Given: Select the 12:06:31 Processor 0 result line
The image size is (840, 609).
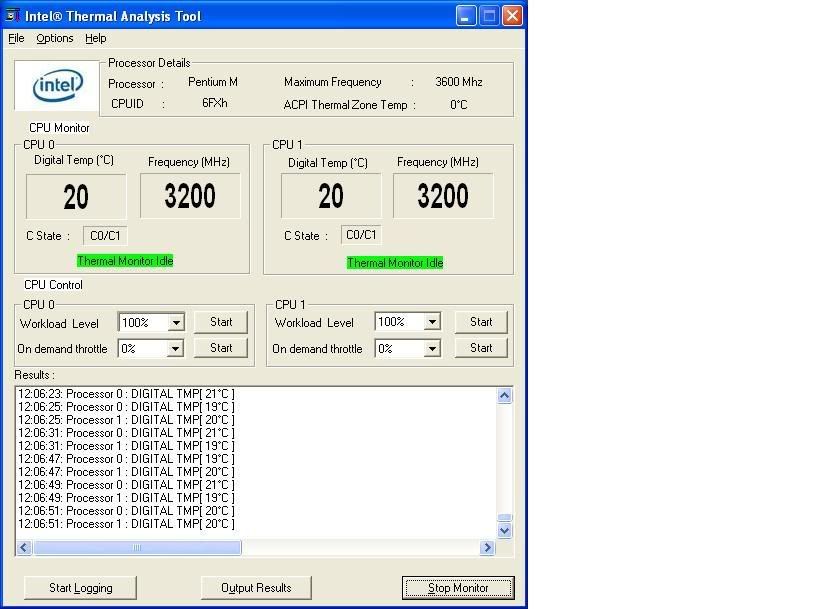Looking at the screenshot, I should coord(126,433).
